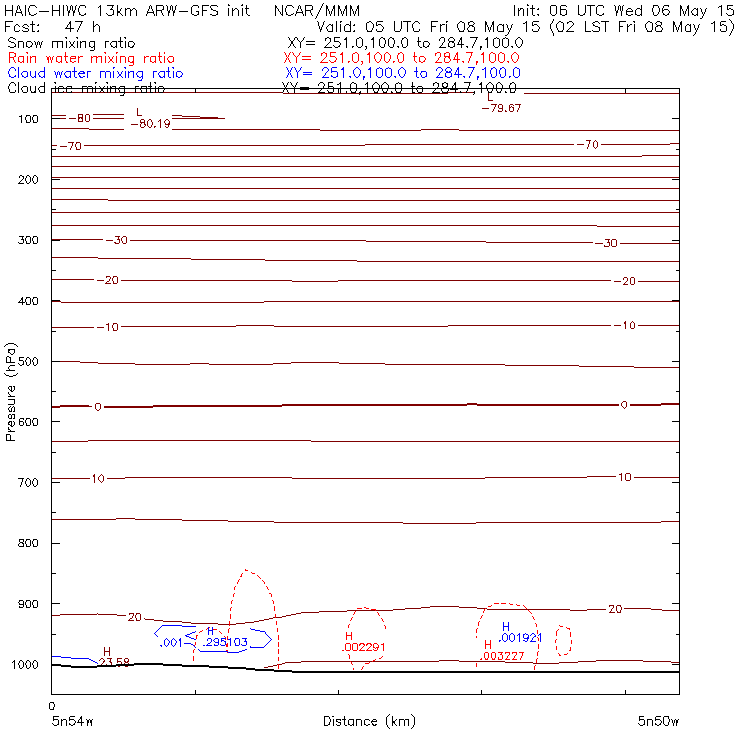This screenshot has width=740, height=740.
Task: Click the 'NCAR/MMM' header text
Action: coord(317,11)
